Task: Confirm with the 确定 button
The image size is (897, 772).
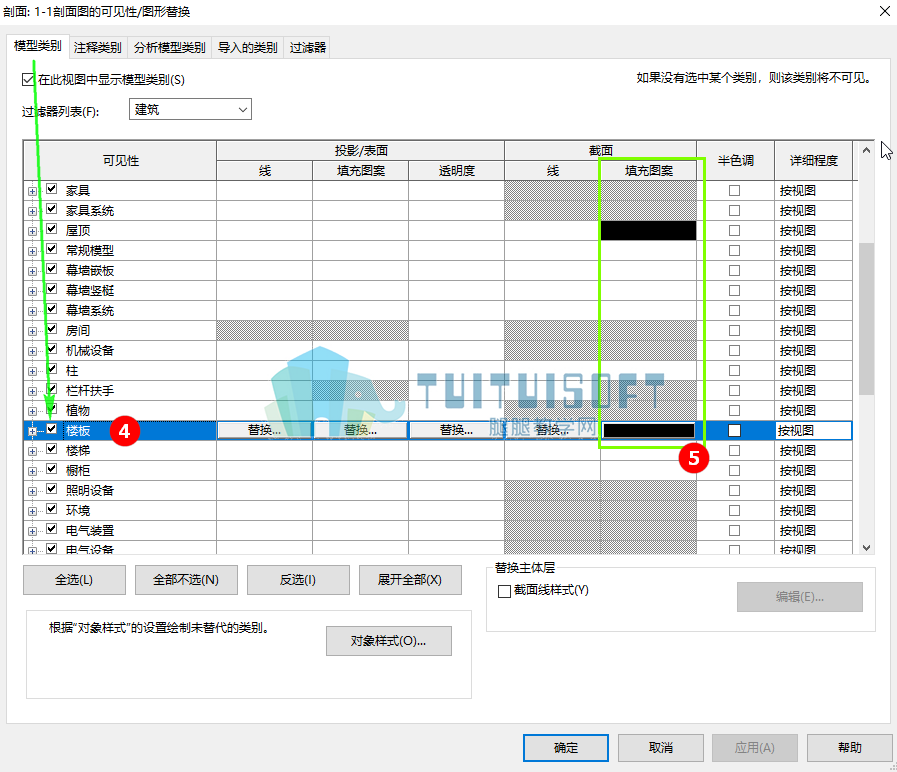Action: [x=566, y=748]
